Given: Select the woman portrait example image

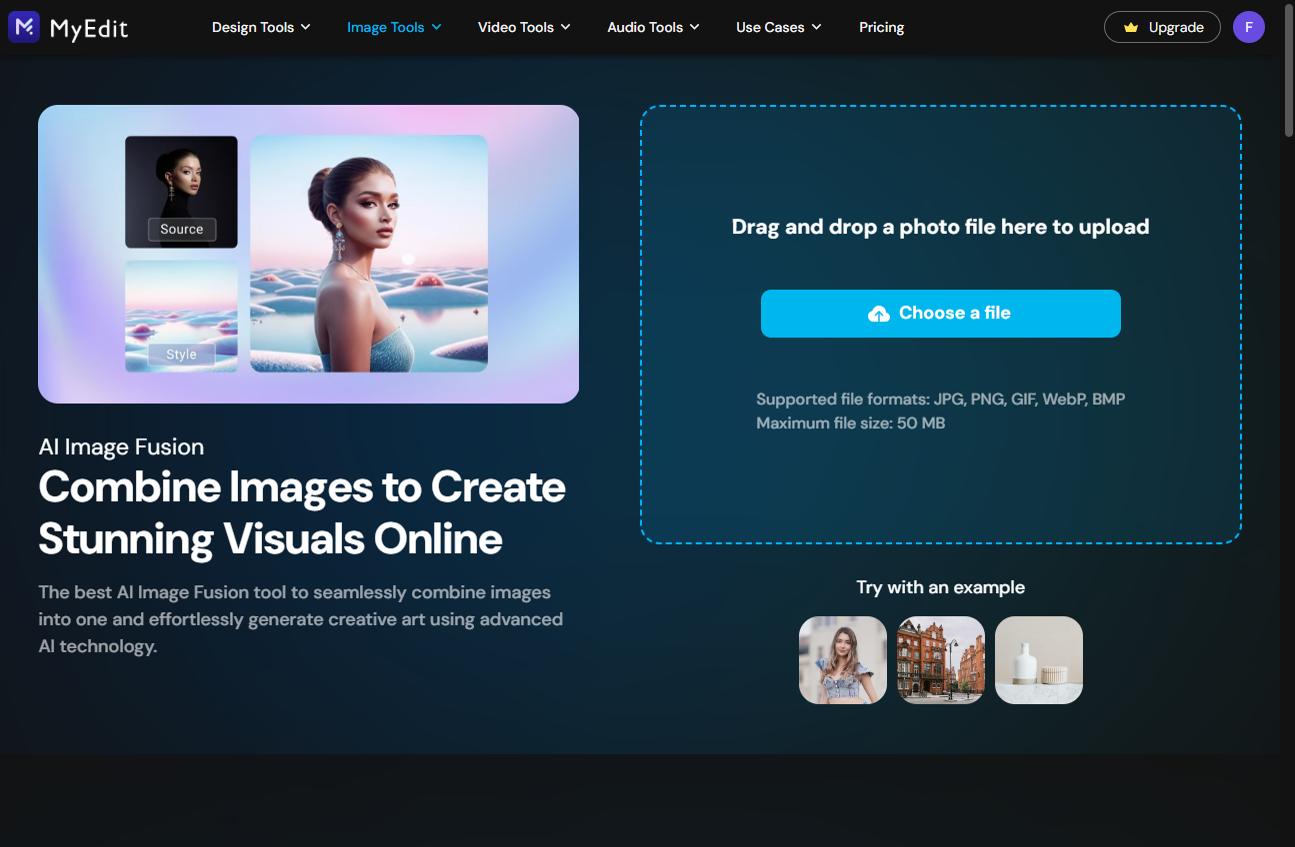Looking at the screenshot, I should (842, 659).
